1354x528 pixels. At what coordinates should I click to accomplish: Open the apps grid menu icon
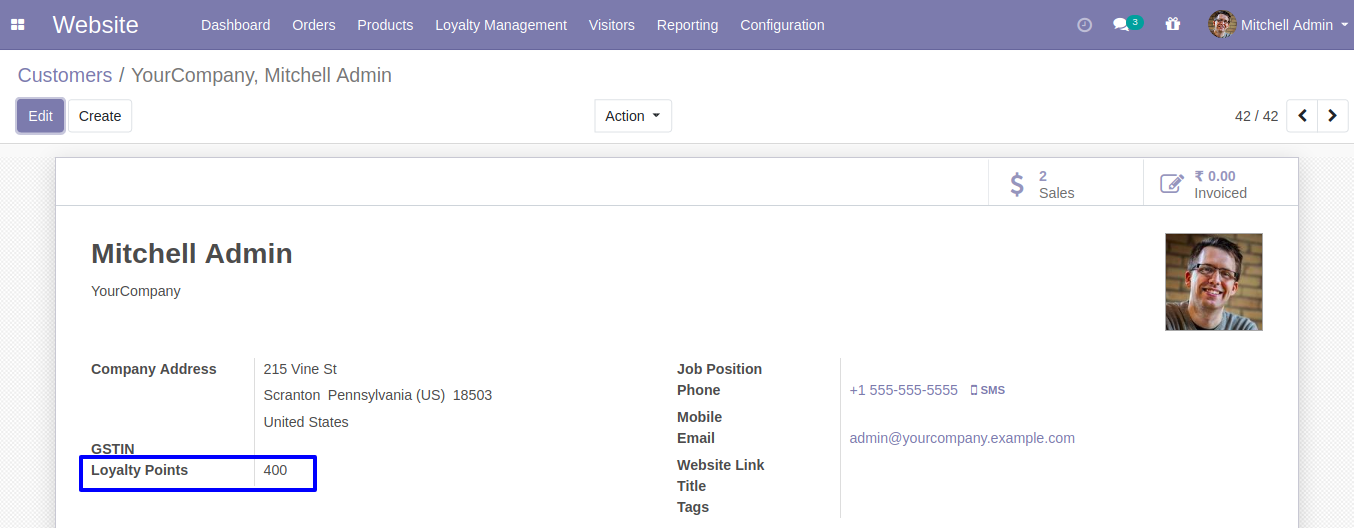click(x=18, y=25)
